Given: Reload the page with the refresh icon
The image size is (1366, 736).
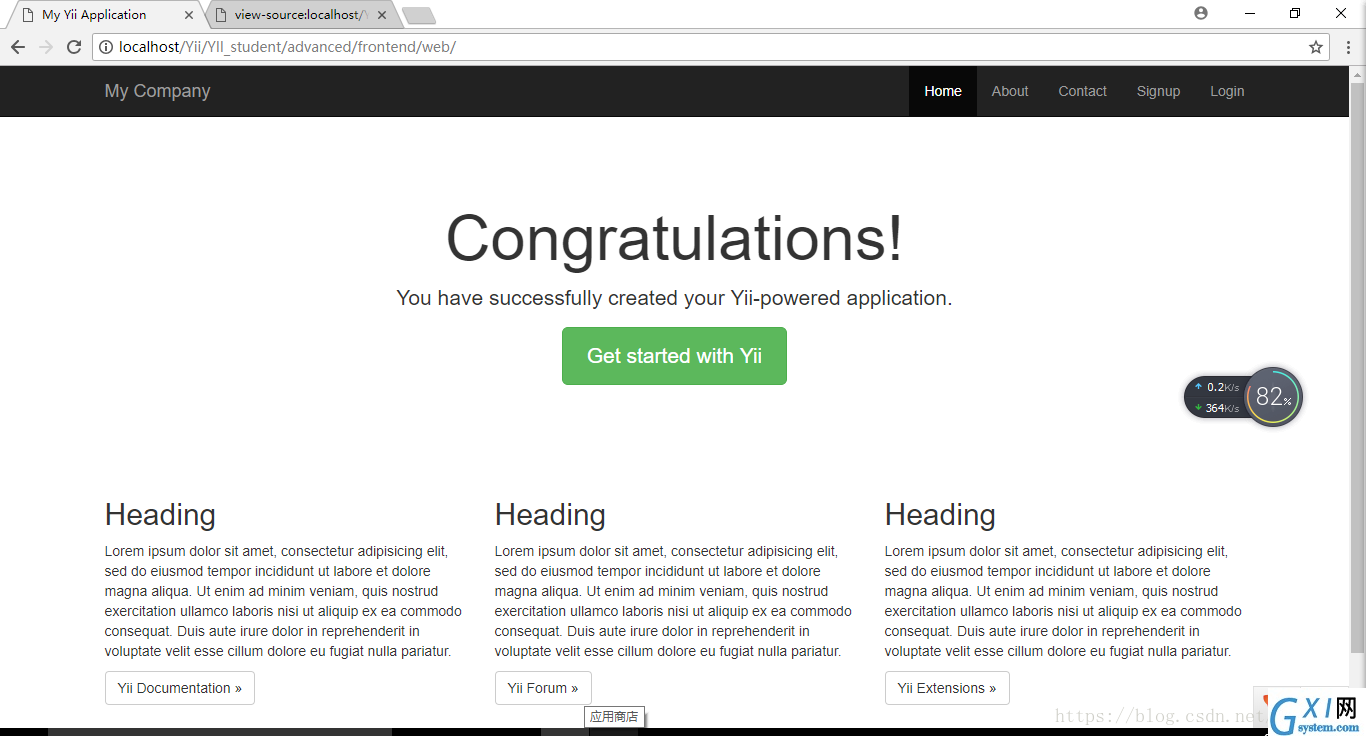Looking at the screenshot, I should coord(74,47).
